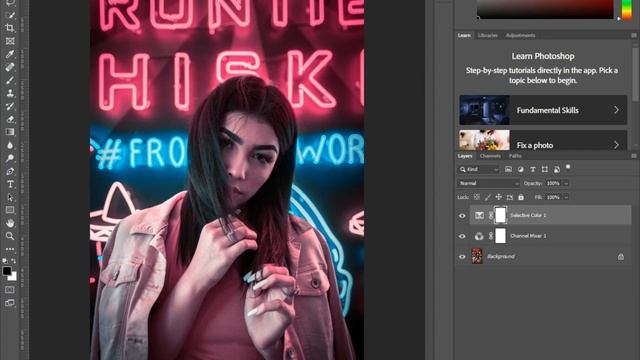Toggle filter for smart objects
Image resolution: width=640 pixels, height=360 pixels.
click(557, 169)
